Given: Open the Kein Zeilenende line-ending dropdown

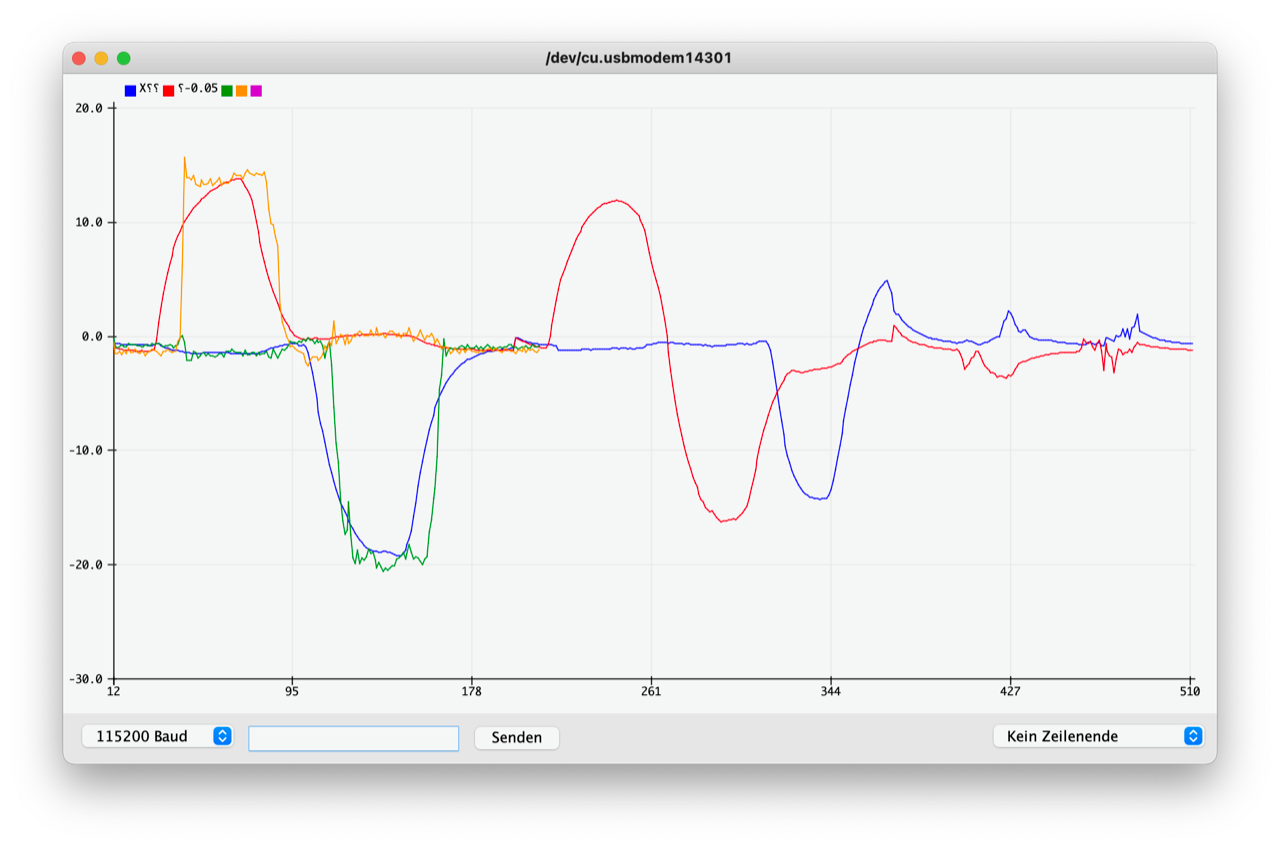Looking at the screenshot, I should tap(1098, 736).
